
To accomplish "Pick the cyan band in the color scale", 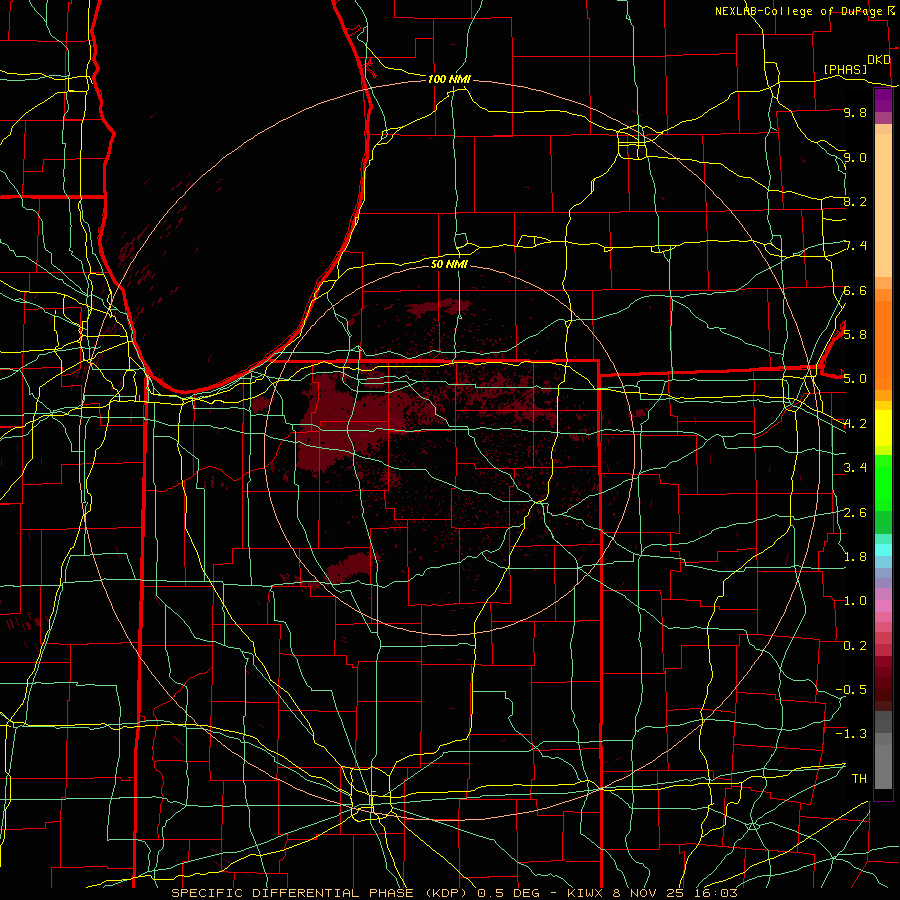I will point(883,550).
